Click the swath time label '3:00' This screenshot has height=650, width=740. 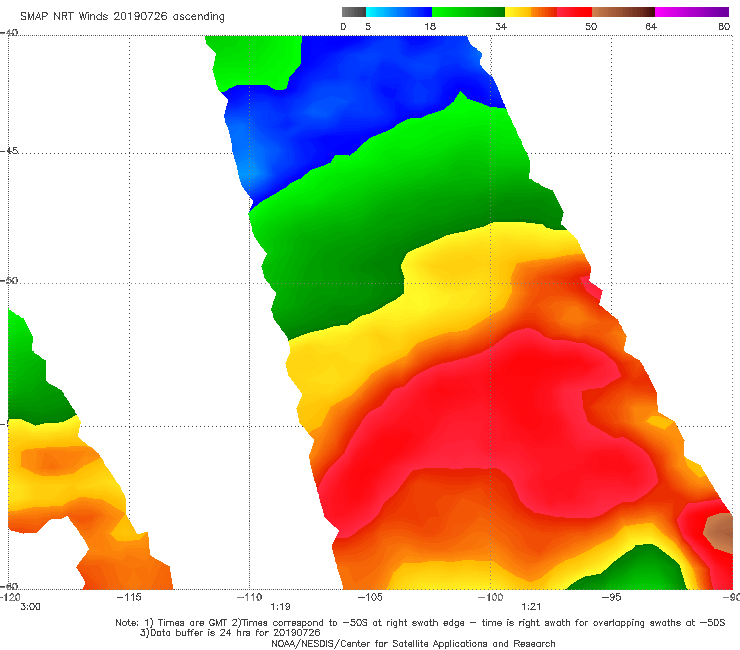coord(30,607)
